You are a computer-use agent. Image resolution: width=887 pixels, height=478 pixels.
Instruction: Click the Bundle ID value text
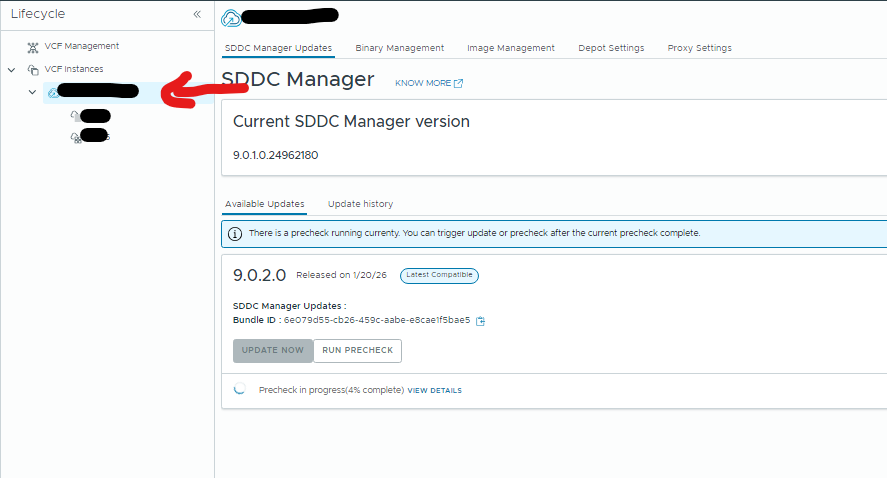377,320
